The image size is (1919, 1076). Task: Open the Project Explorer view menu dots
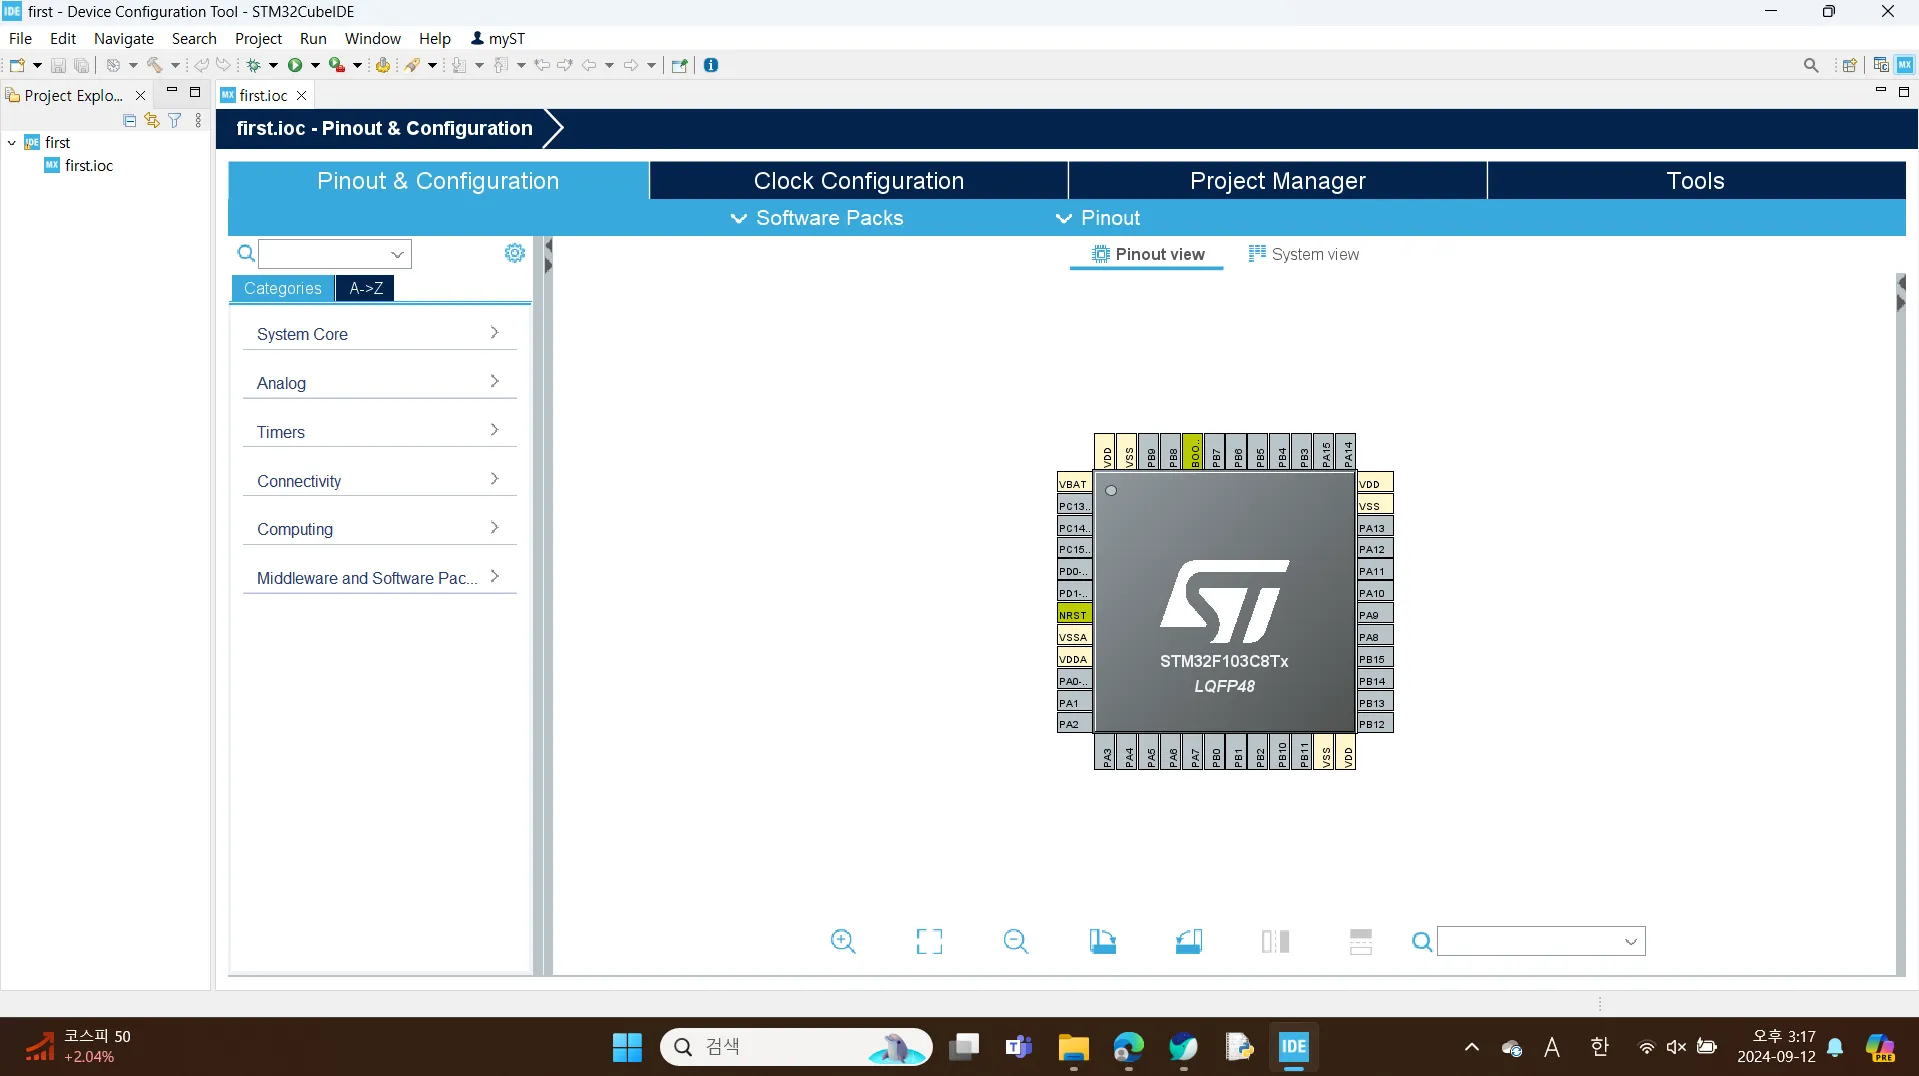(x=198, y=121)
